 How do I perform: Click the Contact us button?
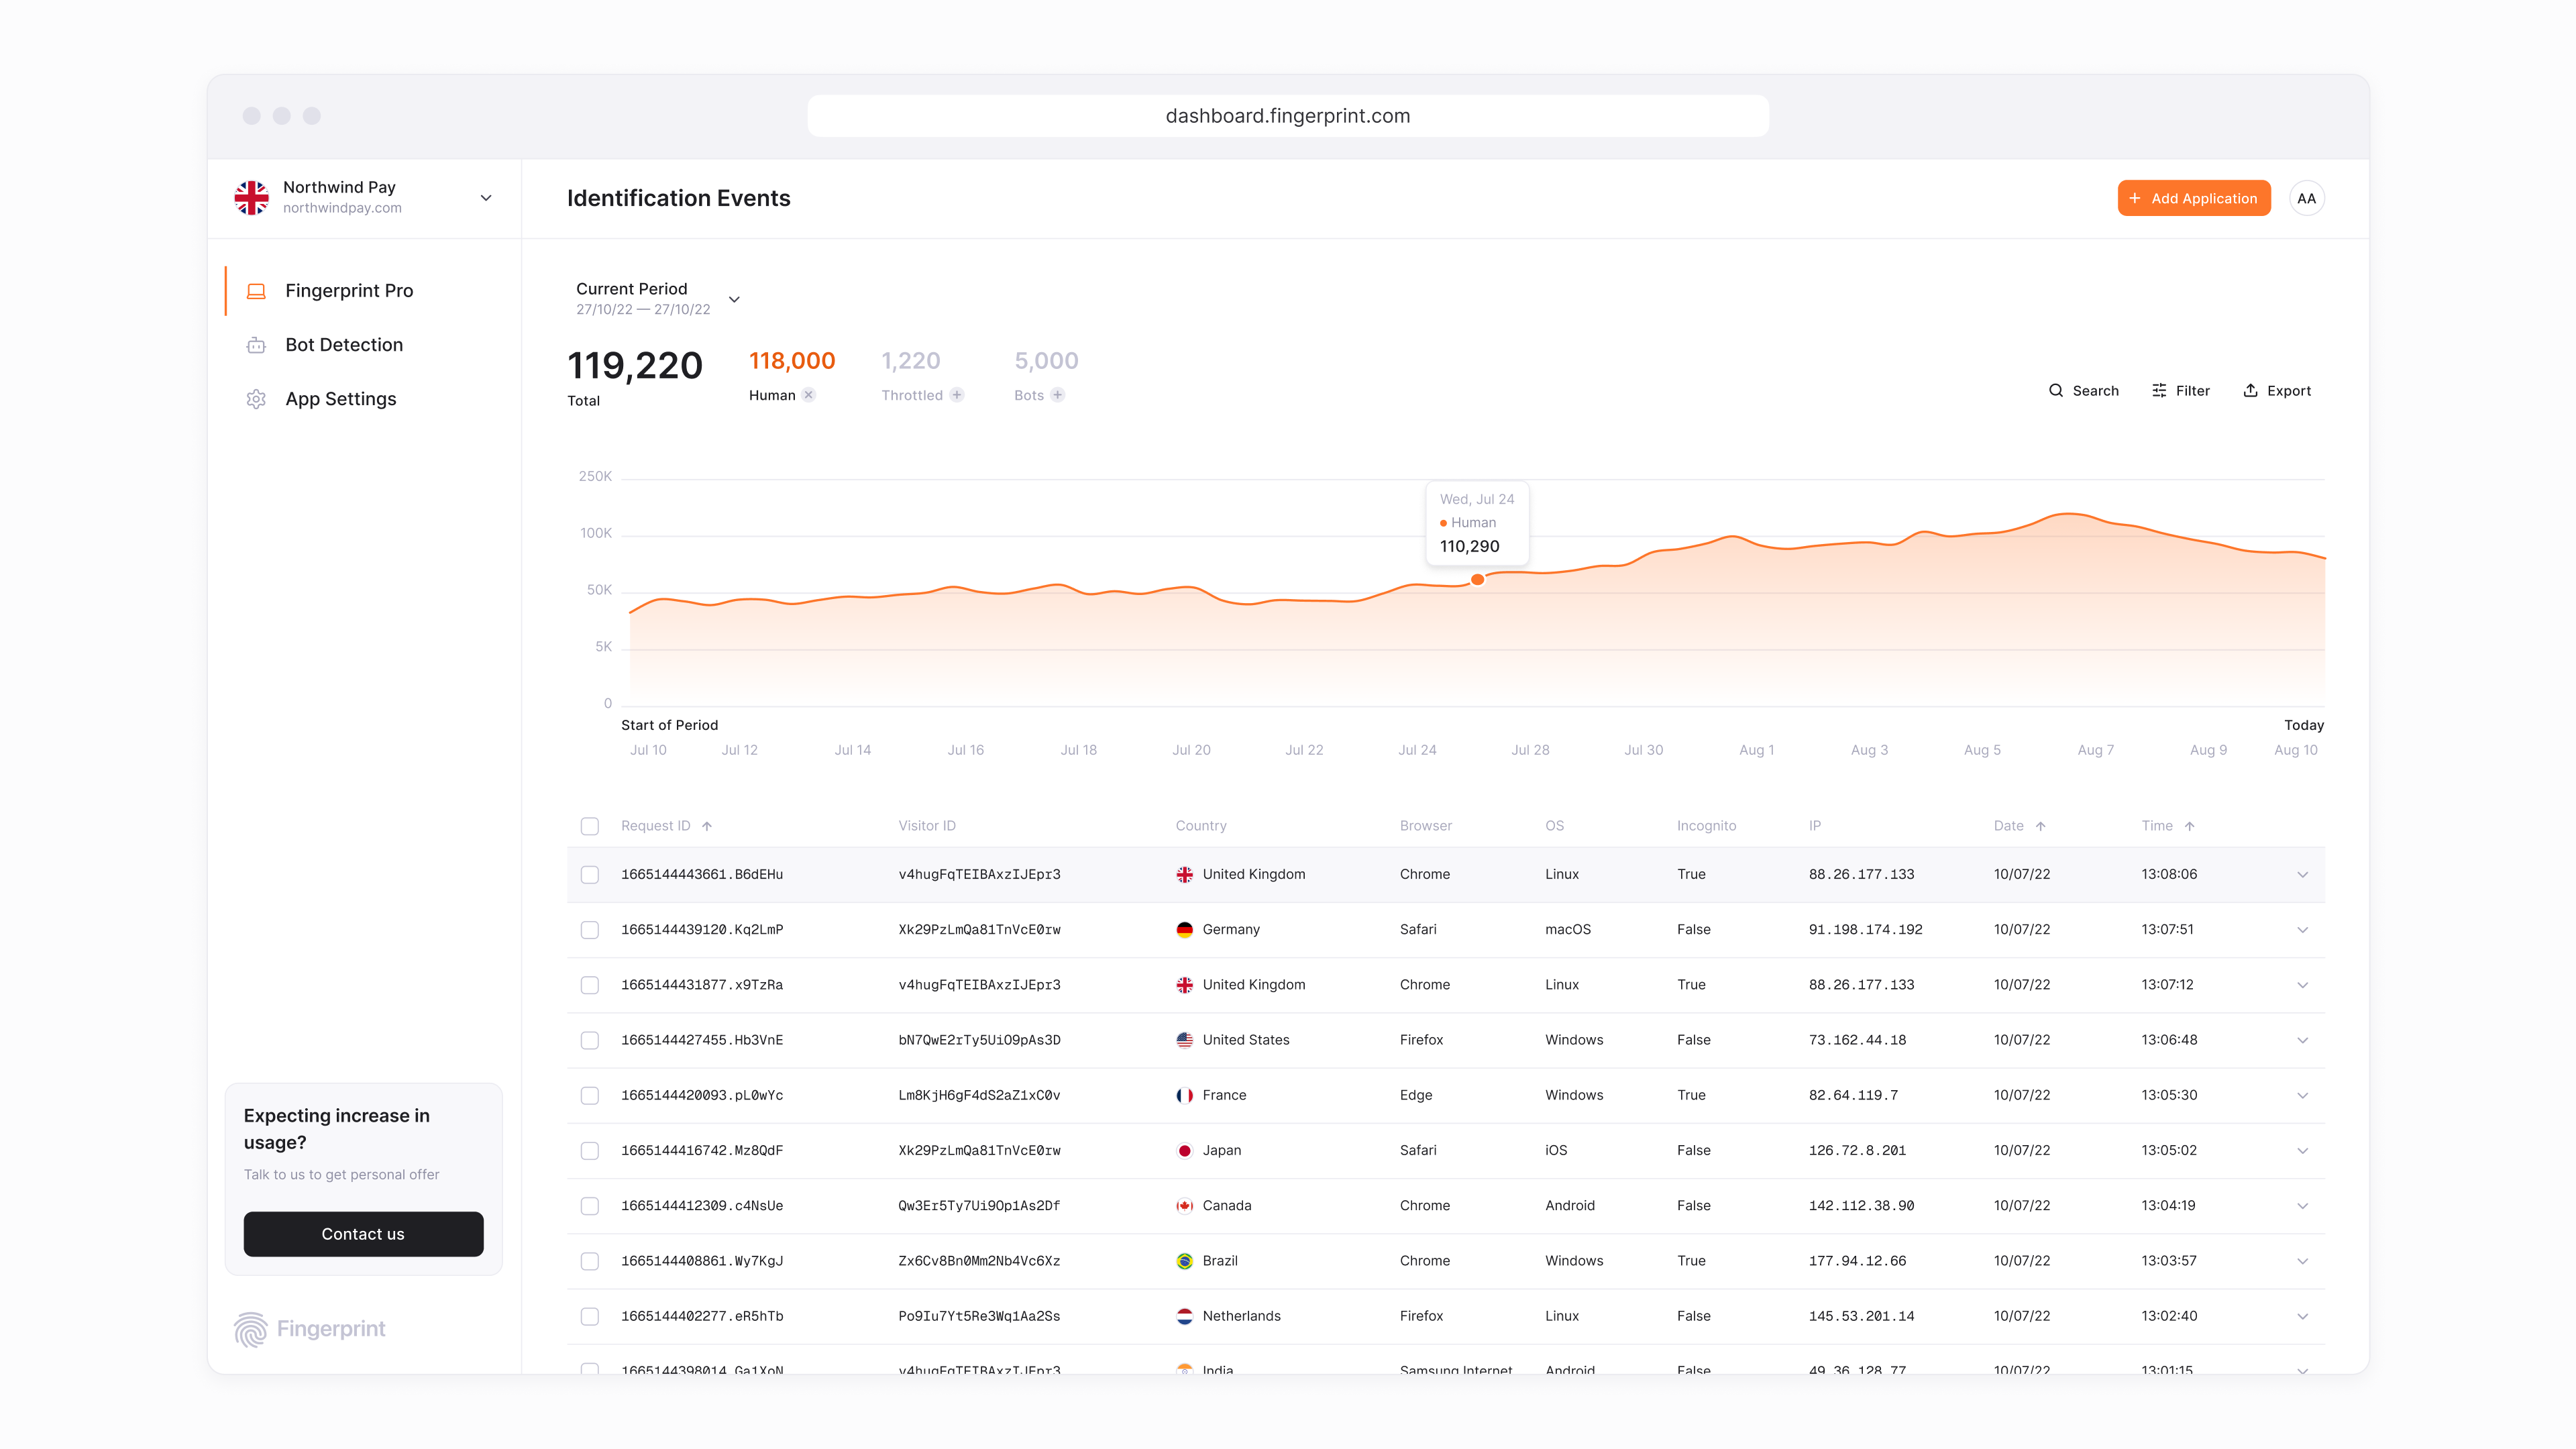coord(363,1234)
